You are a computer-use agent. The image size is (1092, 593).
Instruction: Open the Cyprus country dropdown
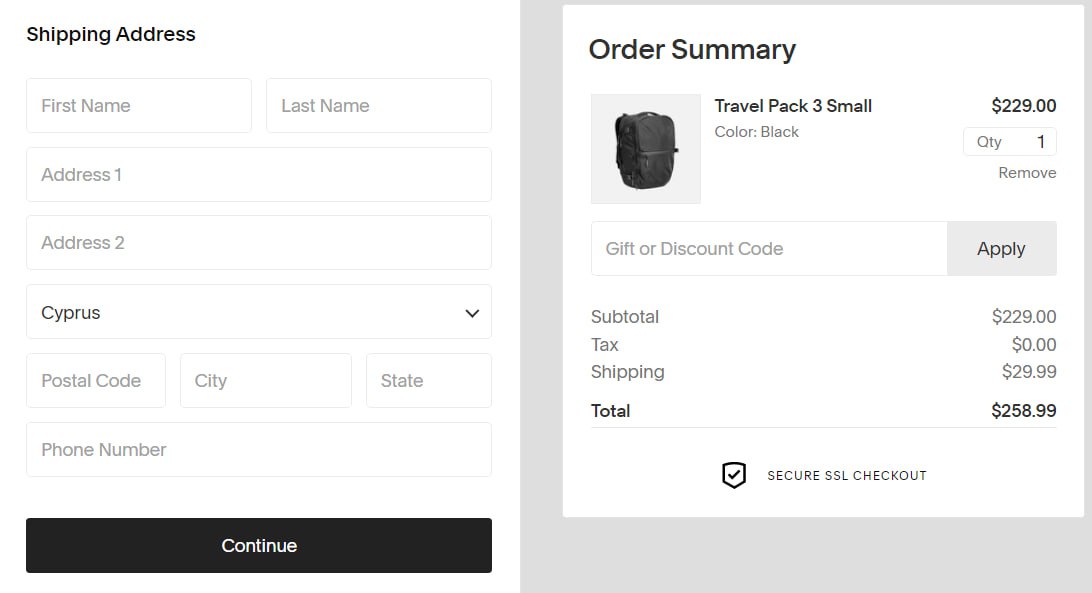coord(258,312)
